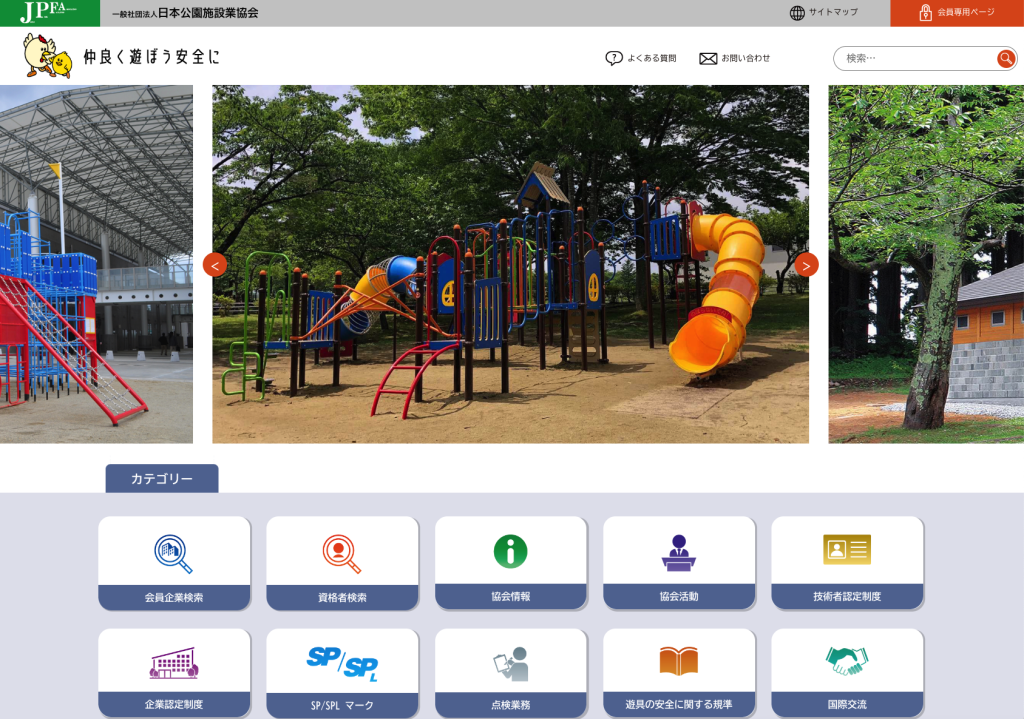The width and height of the screenshot is (1024, 719).
Task: Open 点検業務 inspection label
Action: (510, 704)
